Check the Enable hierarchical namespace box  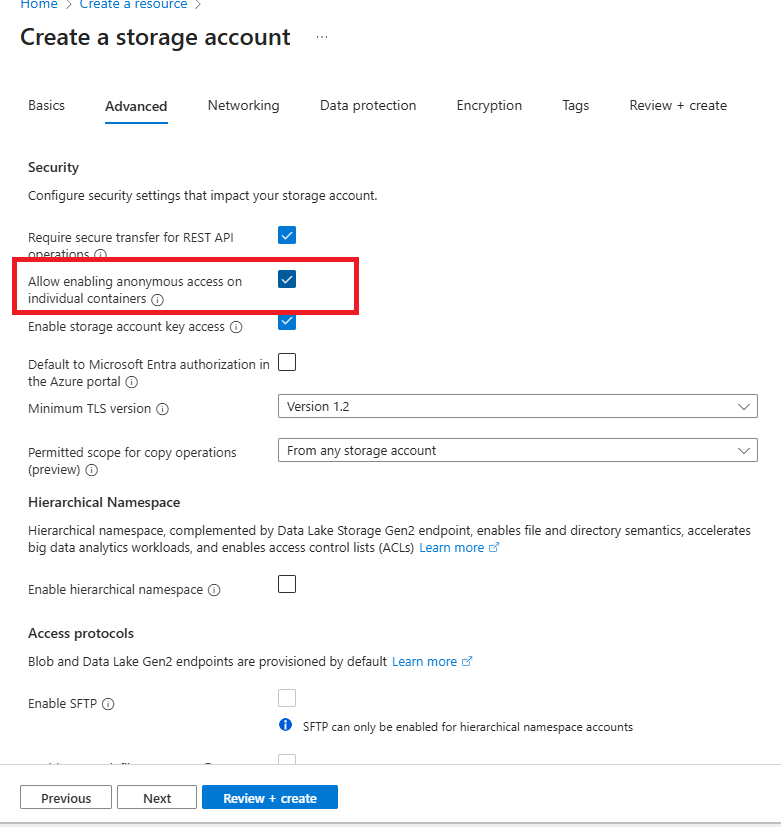287,584
